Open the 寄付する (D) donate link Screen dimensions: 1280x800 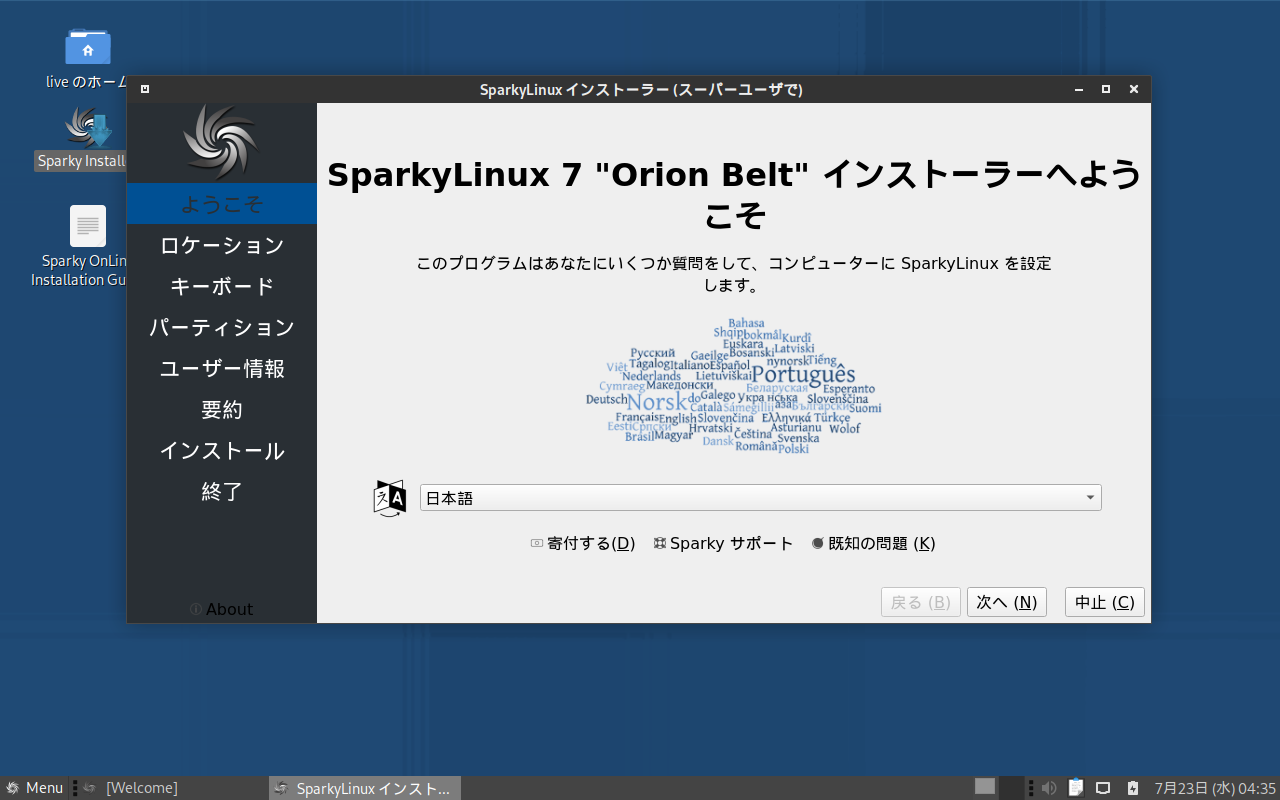pyautogui.click(x=583, y=543)
